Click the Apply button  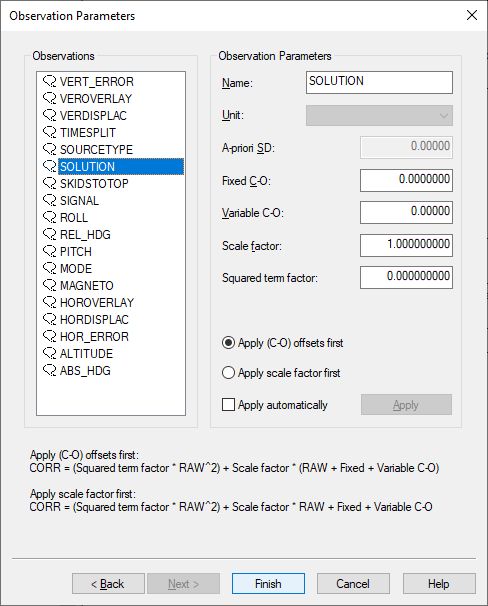[x=406, y=405]
